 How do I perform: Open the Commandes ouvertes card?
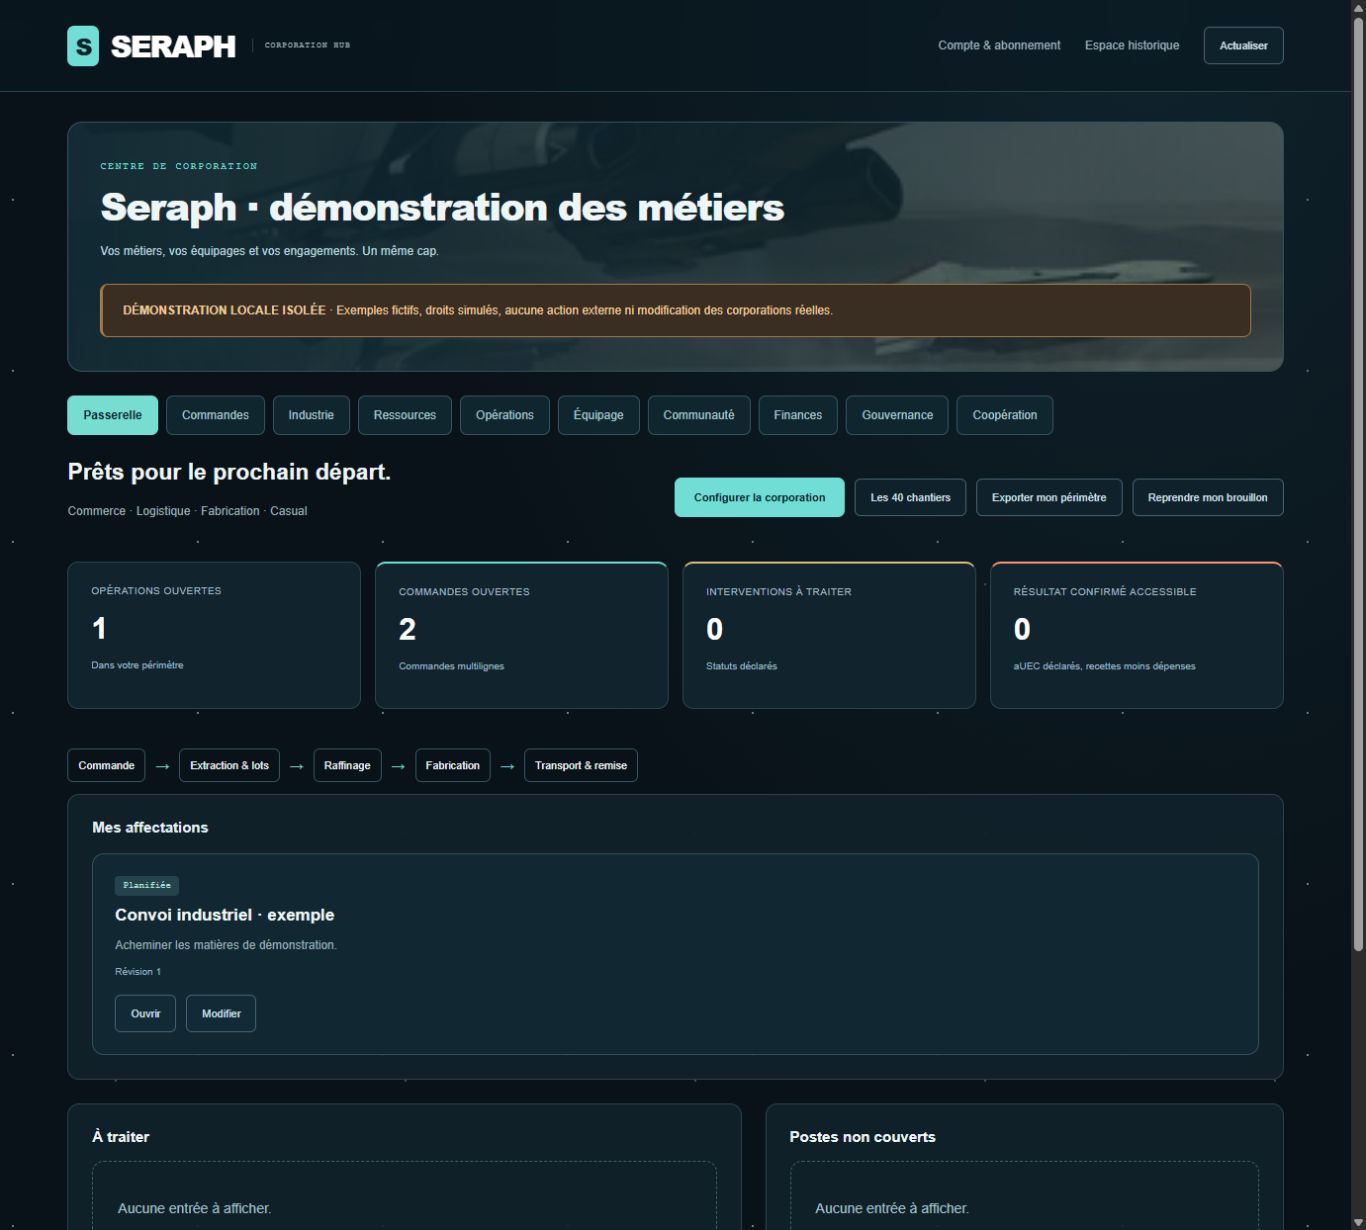click(521, 635)
